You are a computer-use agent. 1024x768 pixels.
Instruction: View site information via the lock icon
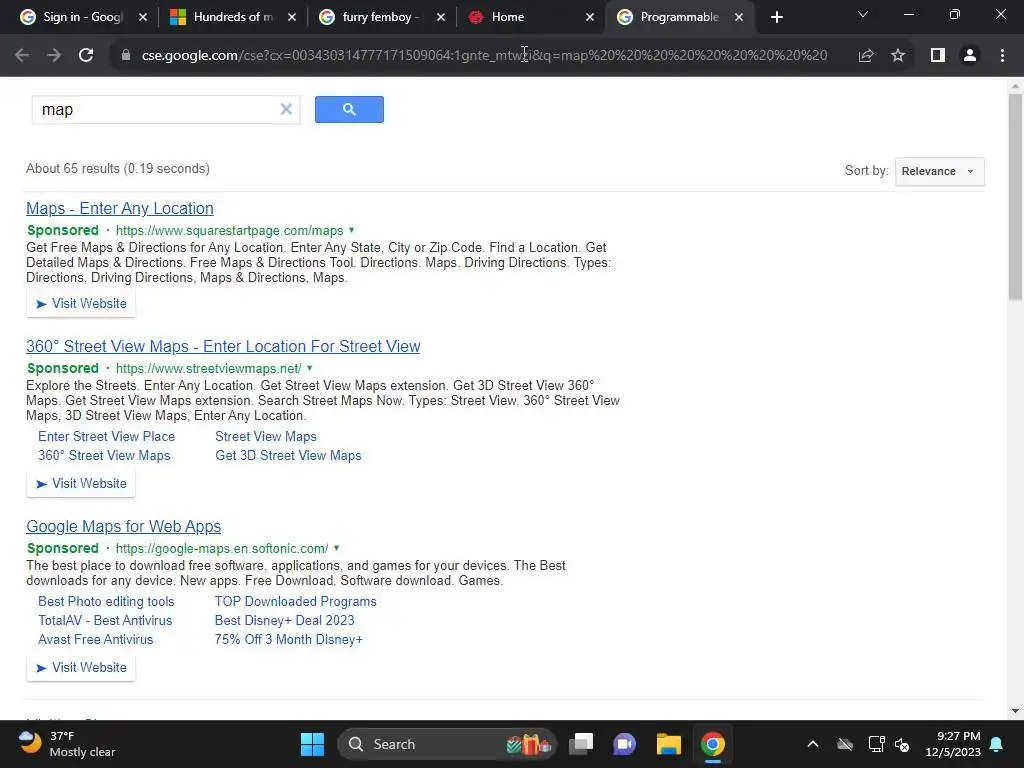coord(126,56)
